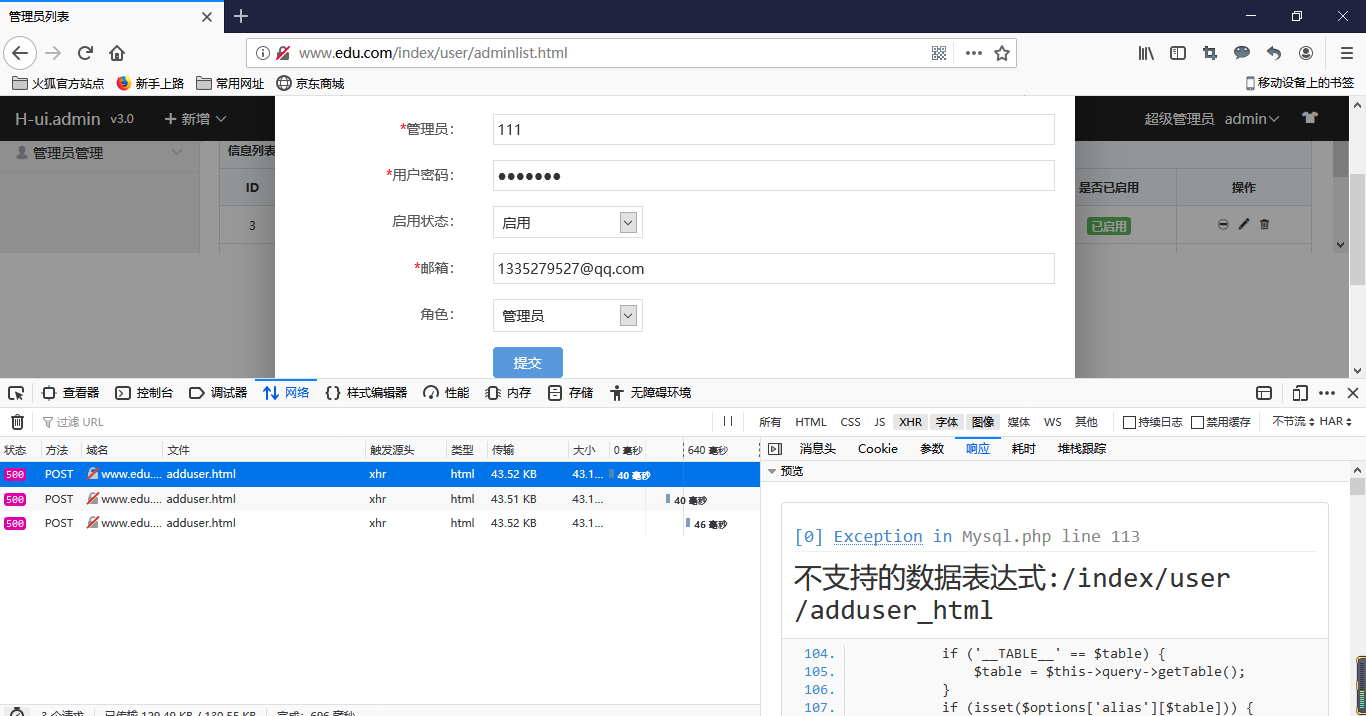
Task: Switch to the 消息头 headers tab
Action: point(817,448)
